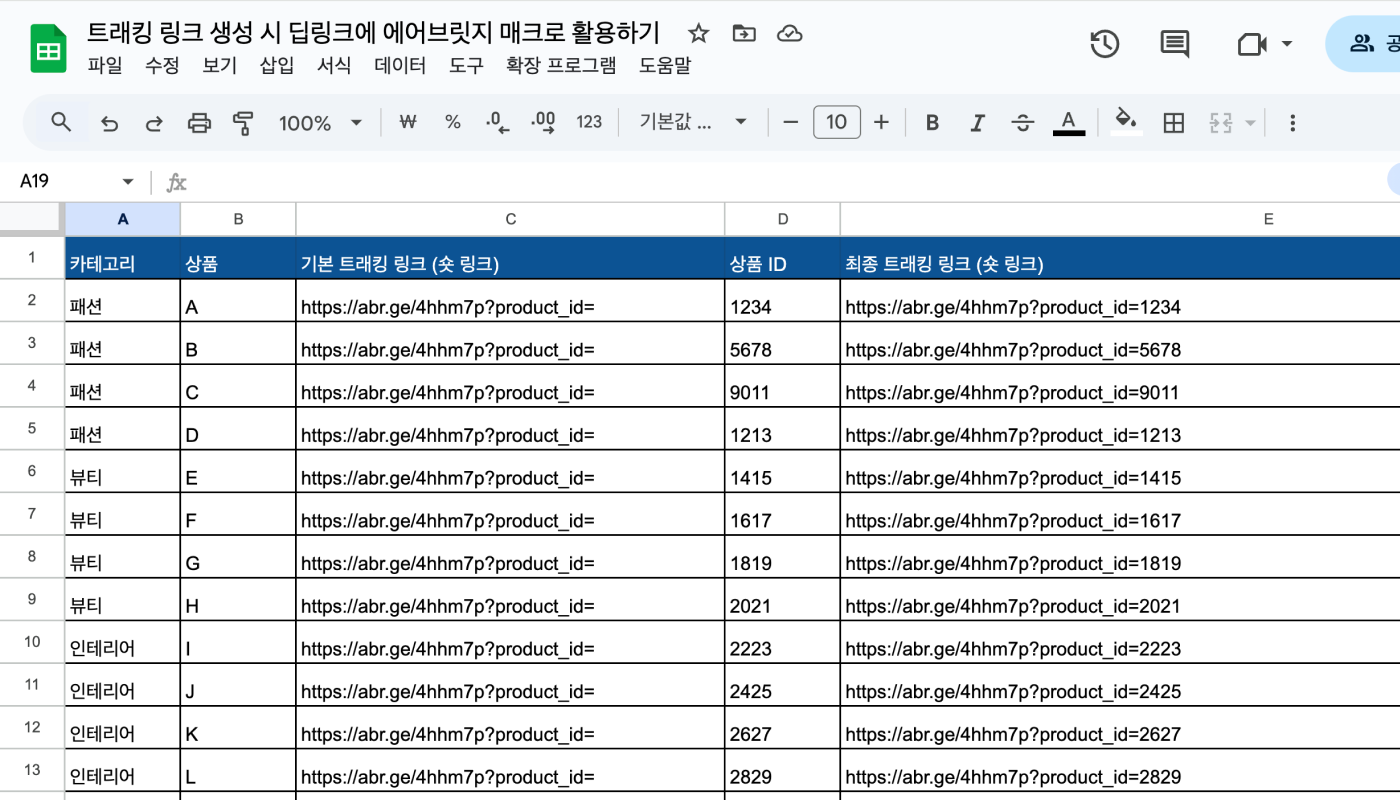Format cell as Korean won currency
The width and height of the screenshot is (1400, 800).
coord(407,123)
